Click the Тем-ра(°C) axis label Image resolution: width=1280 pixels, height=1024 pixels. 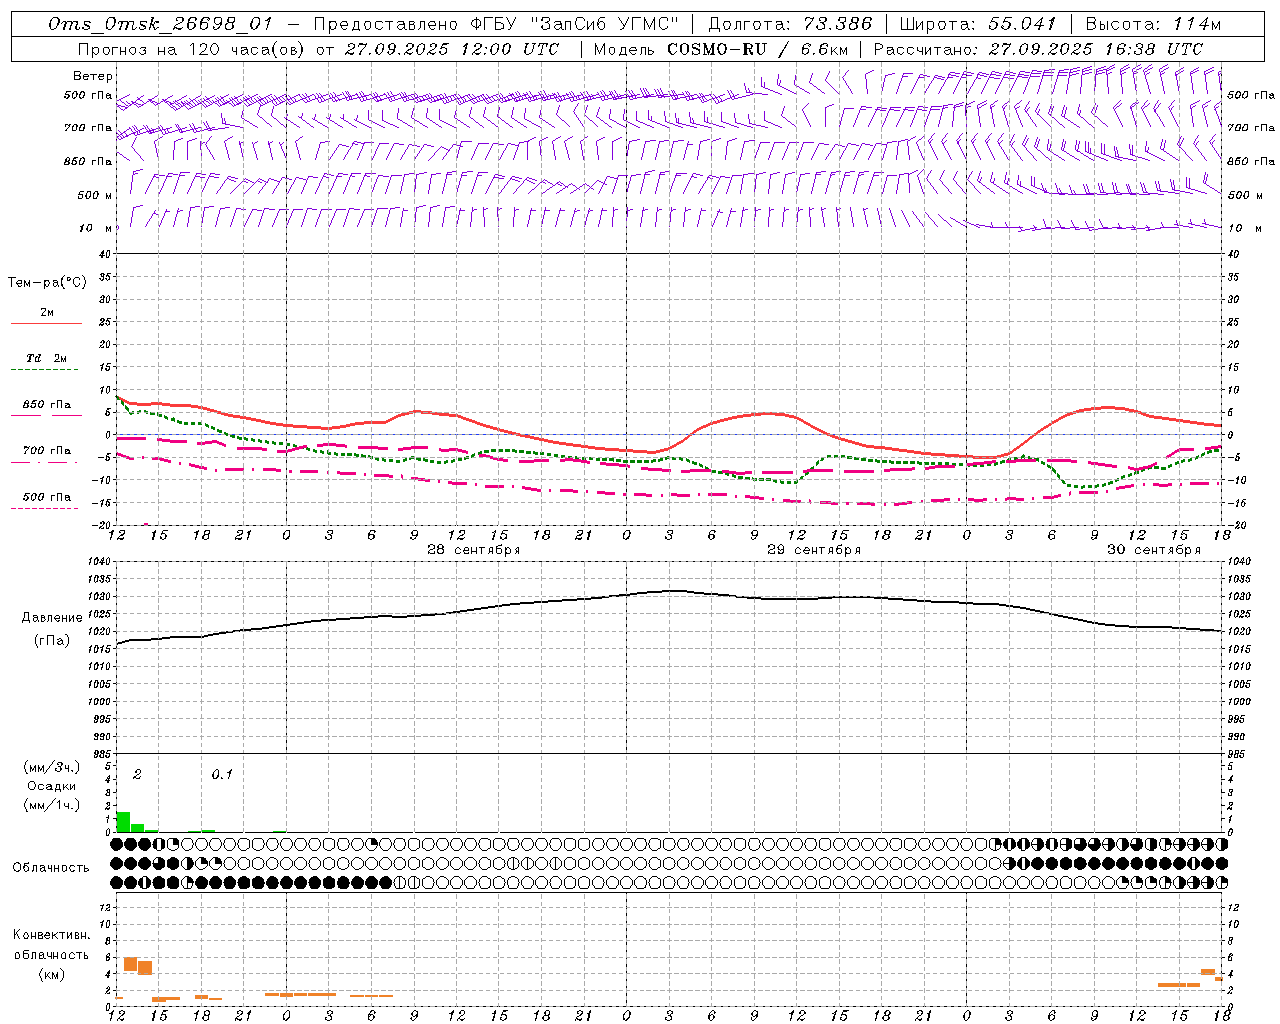tap(47, 283)
